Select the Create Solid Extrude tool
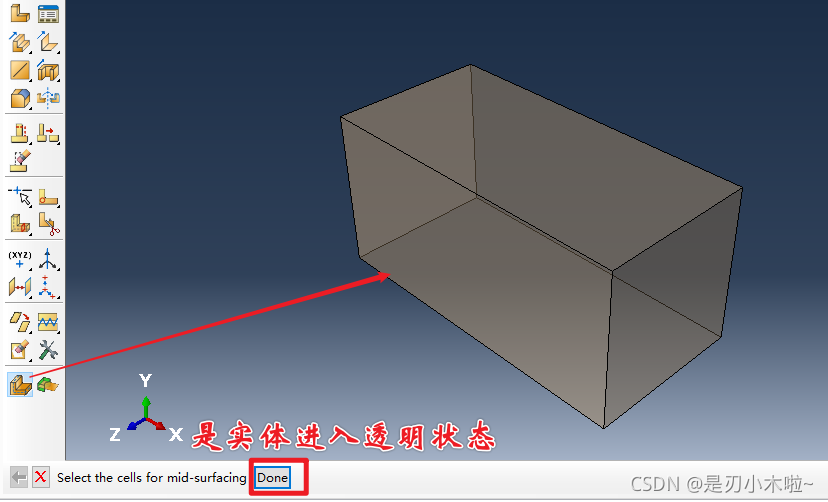 20,42
